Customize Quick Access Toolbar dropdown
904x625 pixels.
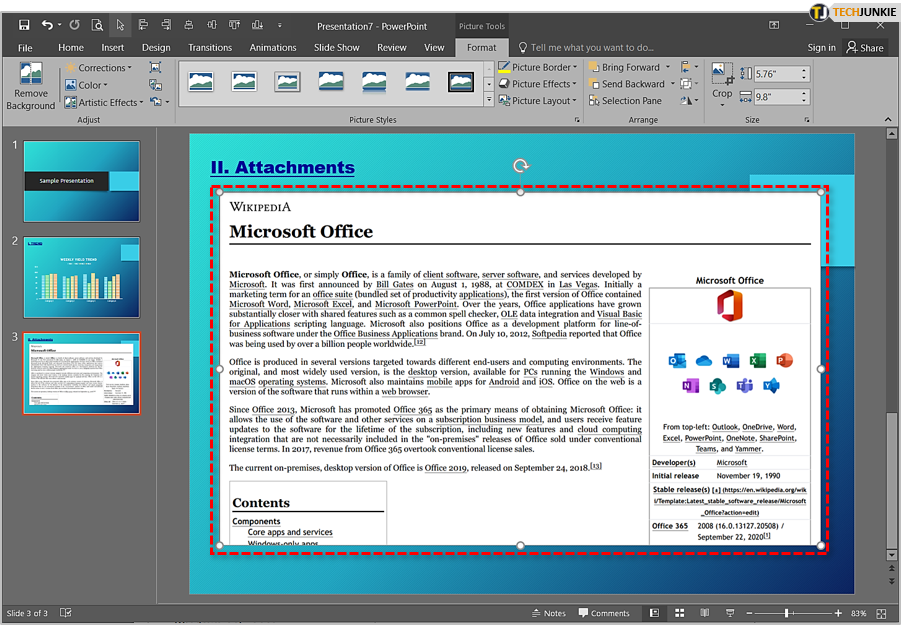tap(280, 25)
